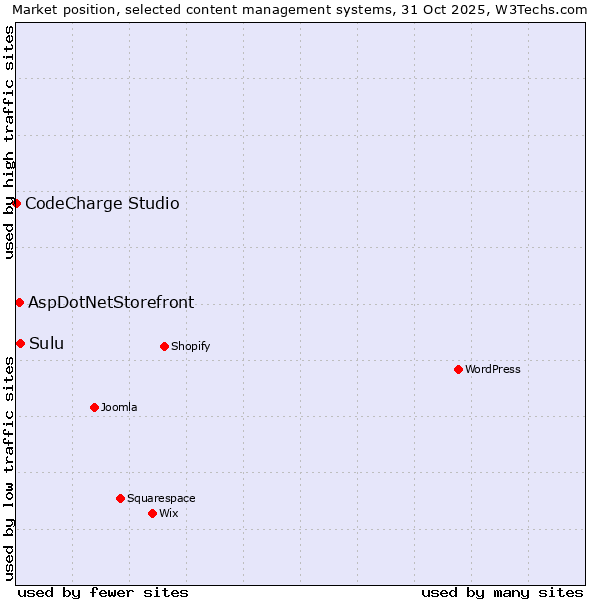
Task: Select the Squarespace text label
Action: tap(161, 498)
